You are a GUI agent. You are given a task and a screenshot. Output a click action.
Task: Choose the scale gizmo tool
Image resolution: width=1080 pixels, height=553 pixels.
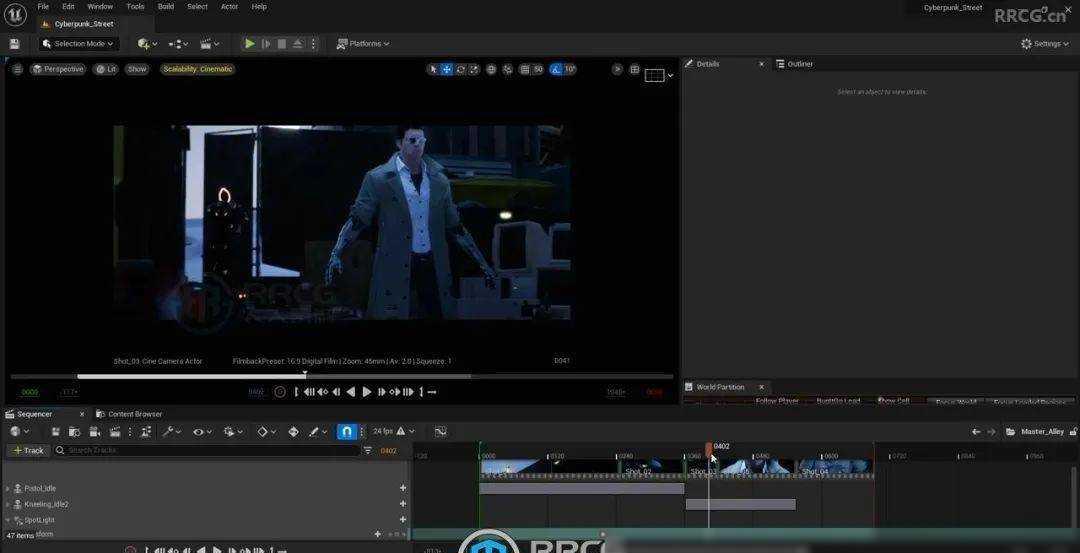click(x=474, y=70)
